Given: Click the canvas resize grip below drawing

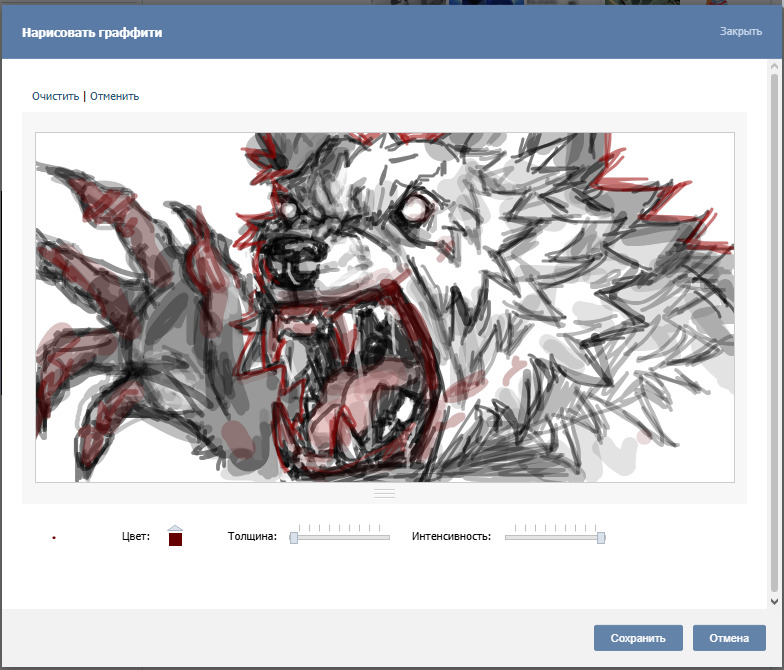Looking at the screenshot, I should pos(384,493).
